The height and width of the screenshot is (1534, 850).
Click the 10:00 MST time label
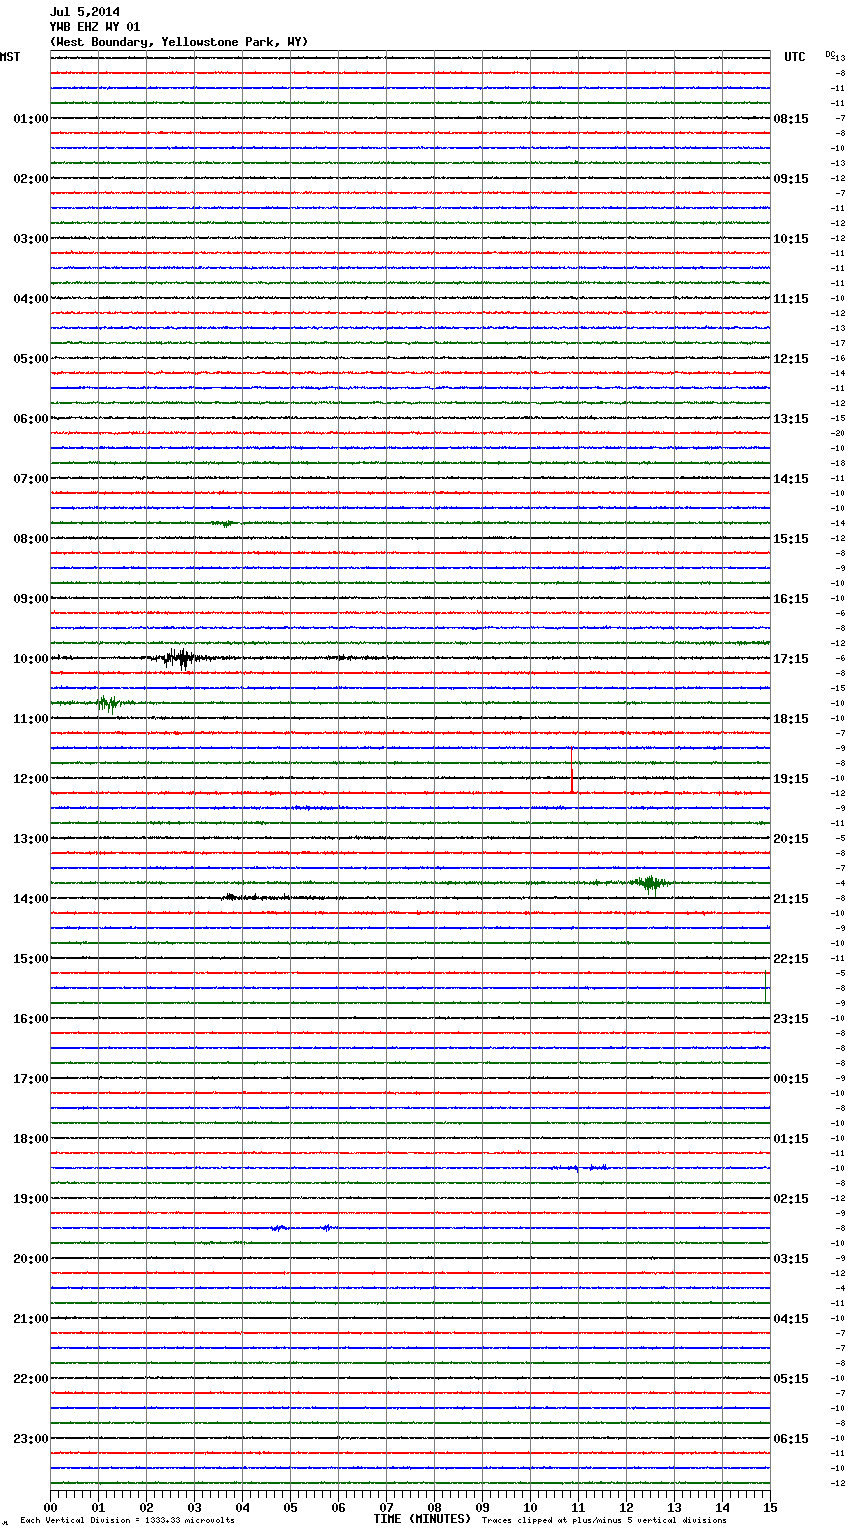30,659
